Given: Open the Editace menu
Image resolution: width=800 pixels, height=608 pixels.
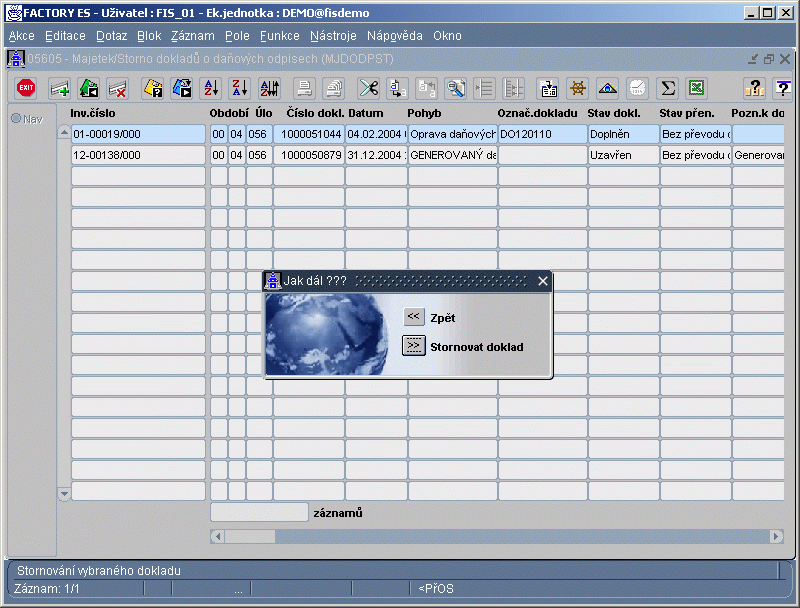Looking at the screenshot, I should pyautogui.click(x=65, y=36).
